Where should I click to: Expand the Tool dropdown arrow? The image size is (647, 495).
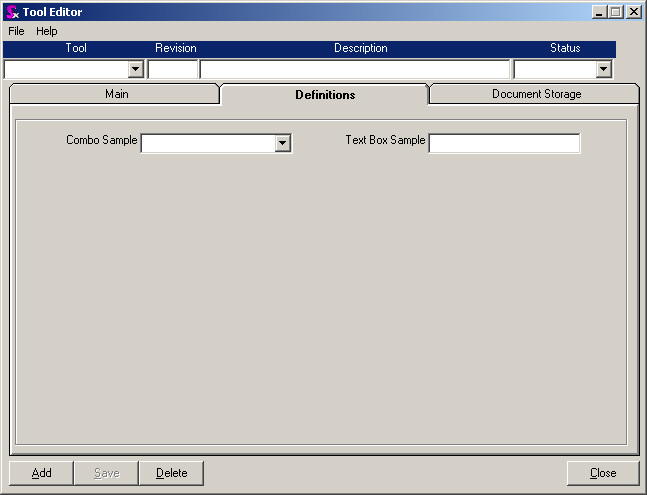(136, 69)
